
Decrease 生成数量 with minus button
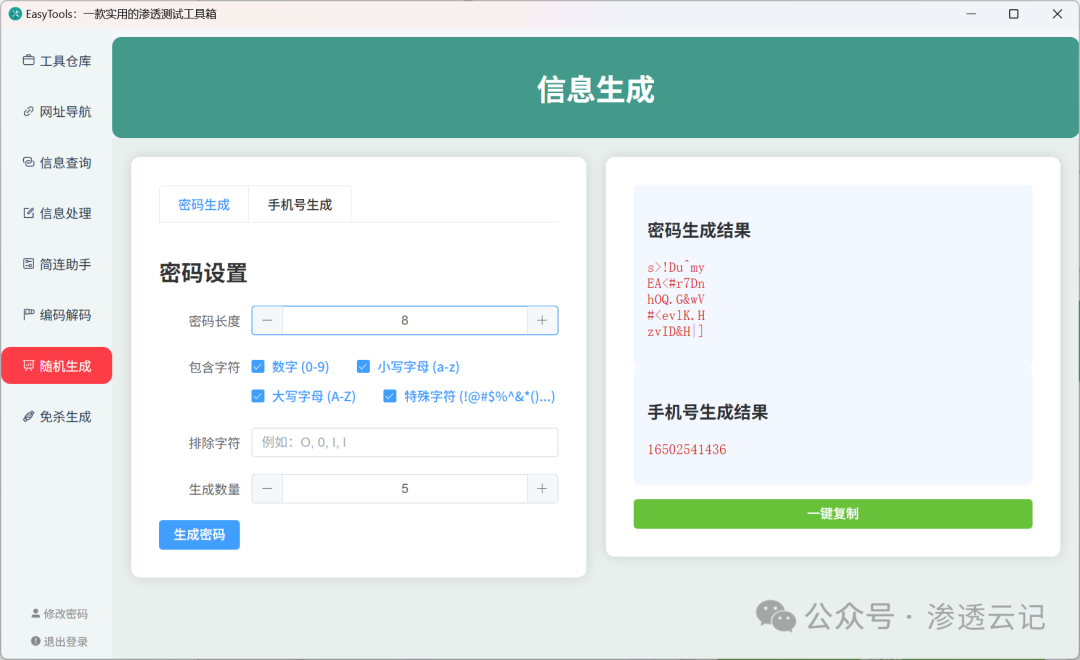pos(267,488)
